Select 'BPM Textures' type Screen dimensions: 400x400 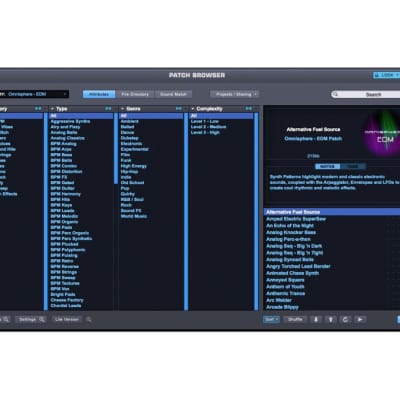(65, 283)
